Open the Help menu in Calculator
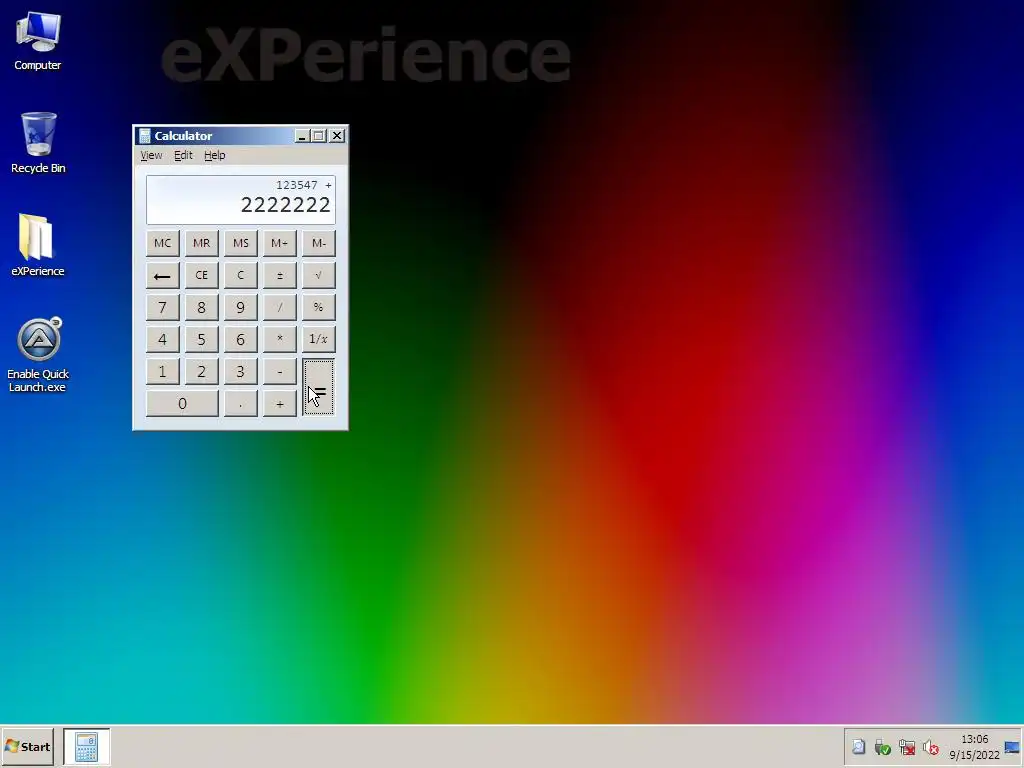This screenshot has height=768, width=1024. pyautogui.click(x=214, y=155)
